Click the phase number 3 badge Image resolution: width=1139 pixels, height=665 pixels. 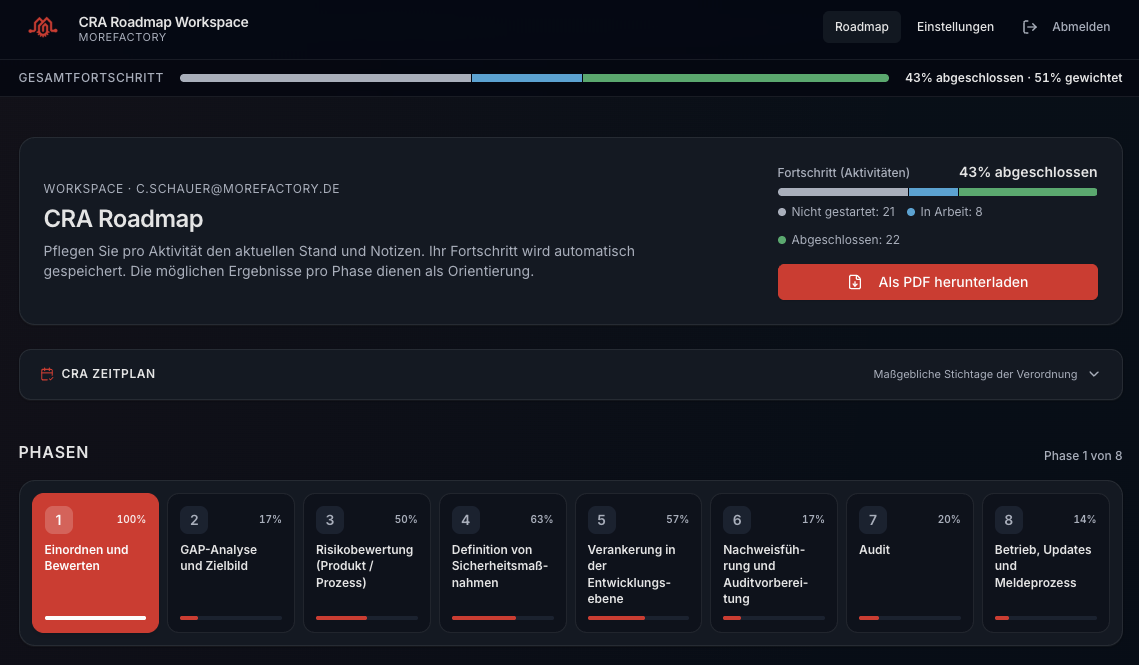pos(330,520)
